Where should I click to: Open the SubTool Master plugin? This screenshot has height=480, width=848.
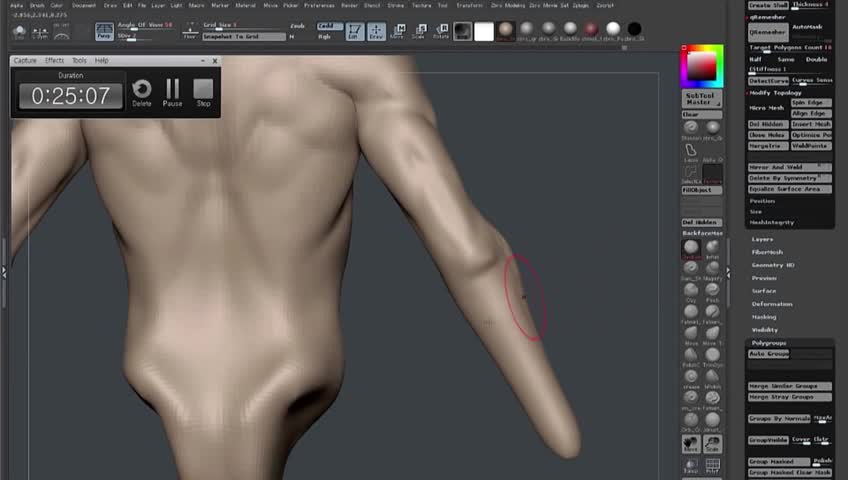click(701, 99)
